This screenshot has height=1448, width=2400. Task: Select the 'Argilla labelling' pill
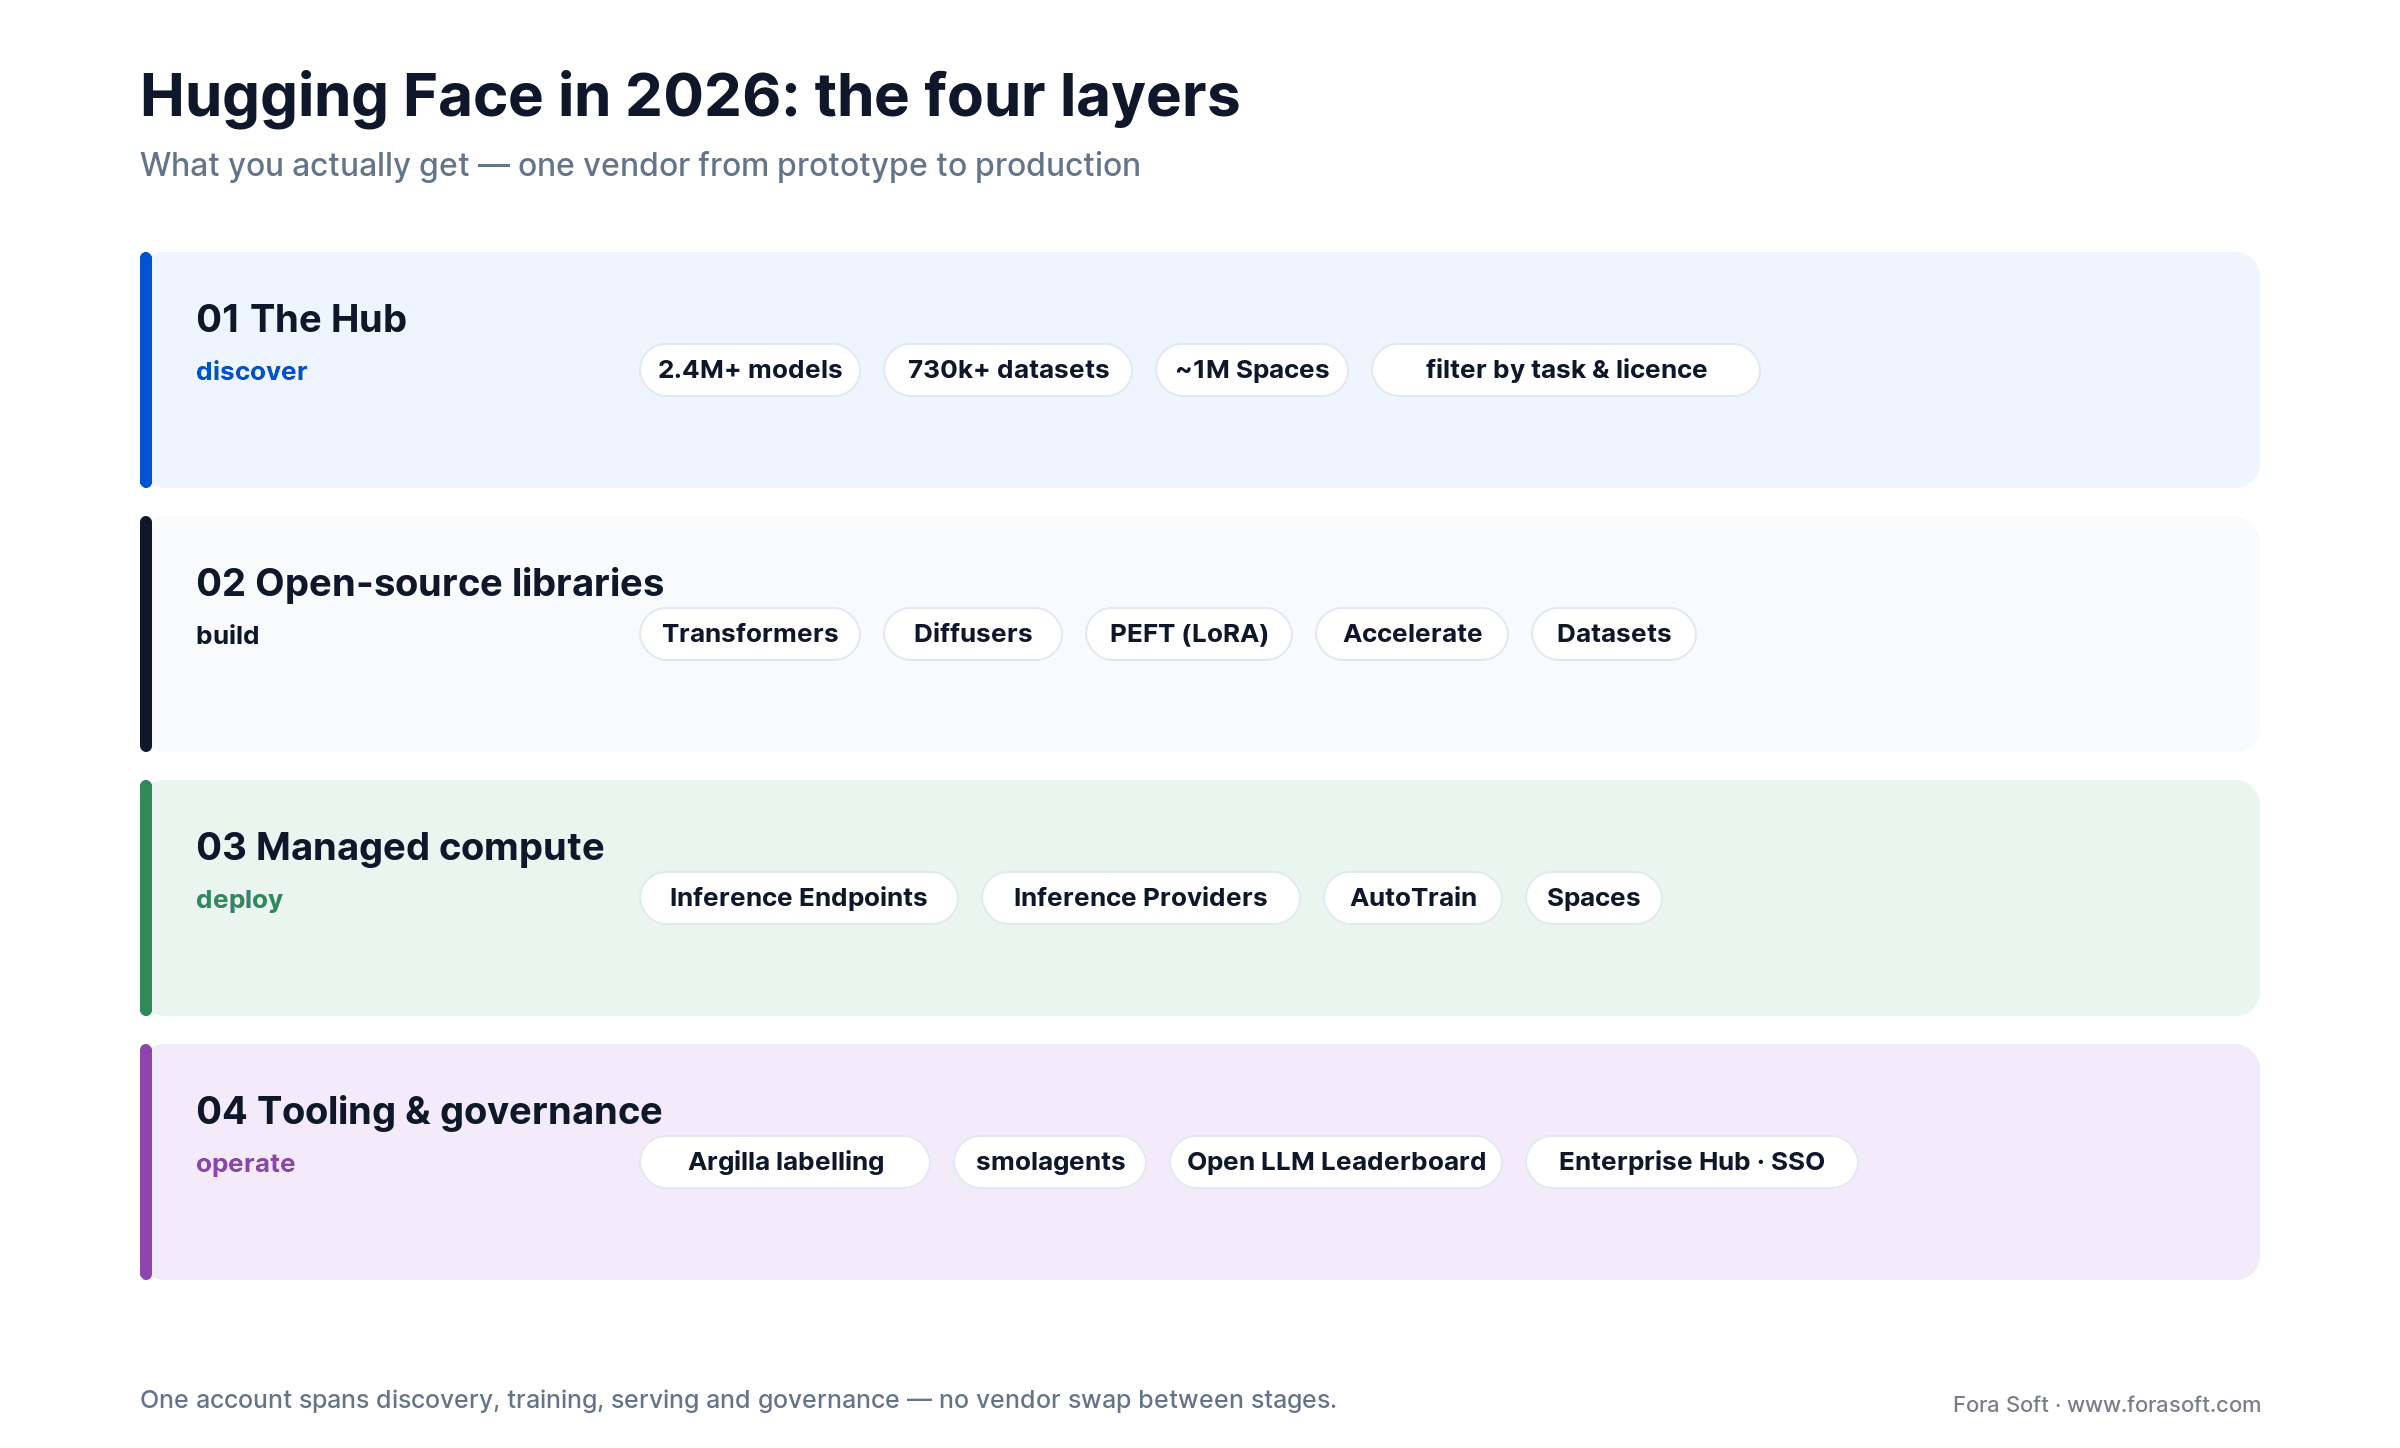[x=785, y=1162]
